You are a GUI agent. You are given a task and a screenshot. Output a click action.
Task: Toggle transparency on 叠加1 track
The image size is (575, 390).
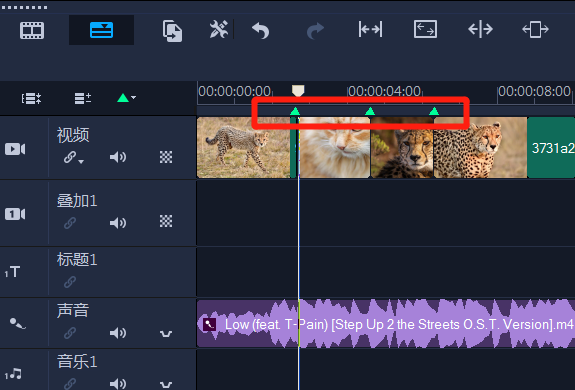[166, 221]
